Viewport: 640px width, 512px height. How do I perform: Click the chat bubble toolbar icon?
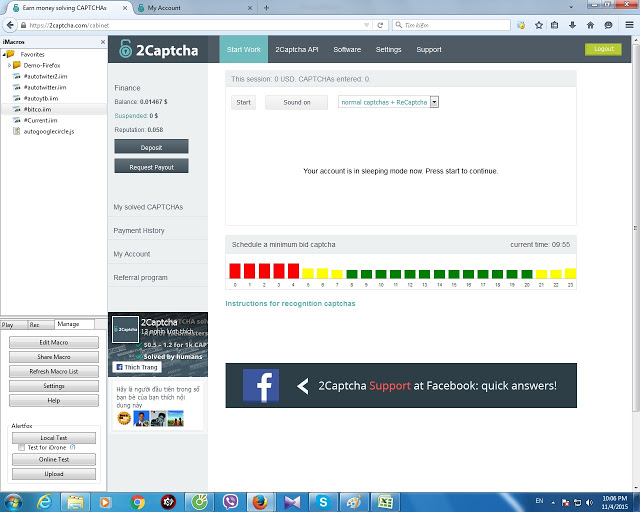(x=608, y=25)
